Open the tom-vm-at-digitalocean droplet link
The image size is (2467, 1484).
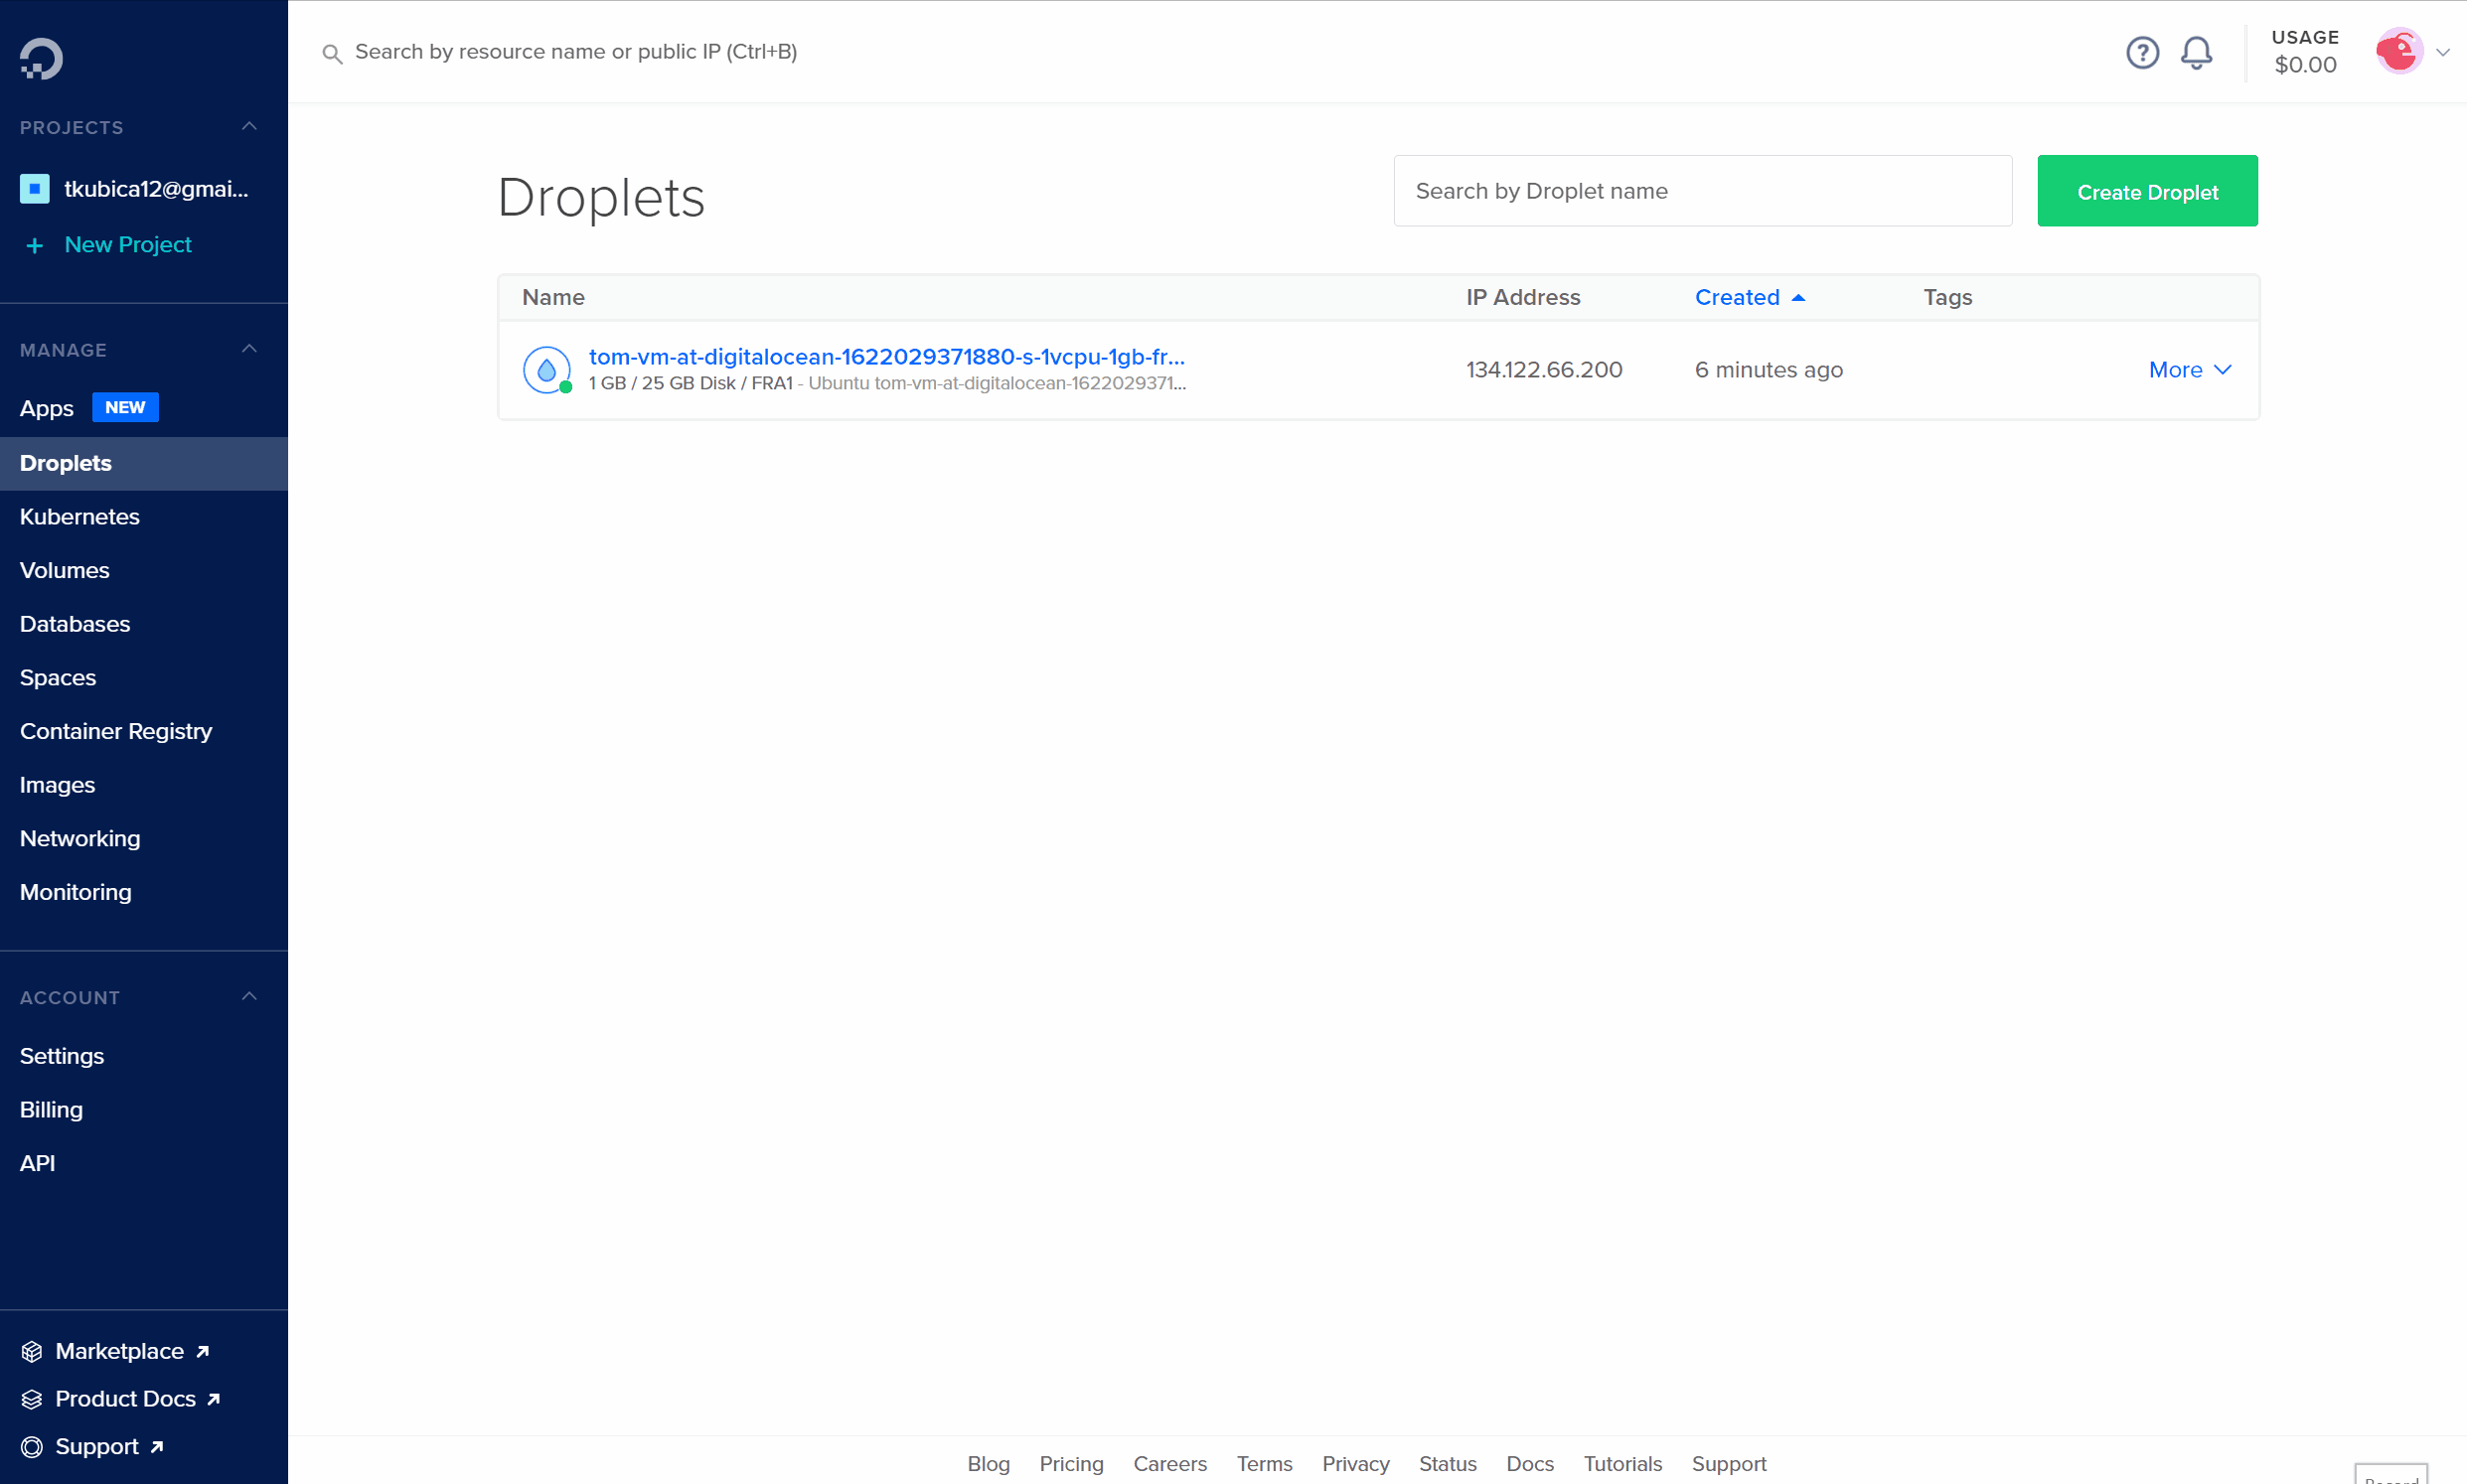click(x=886, y=357)
